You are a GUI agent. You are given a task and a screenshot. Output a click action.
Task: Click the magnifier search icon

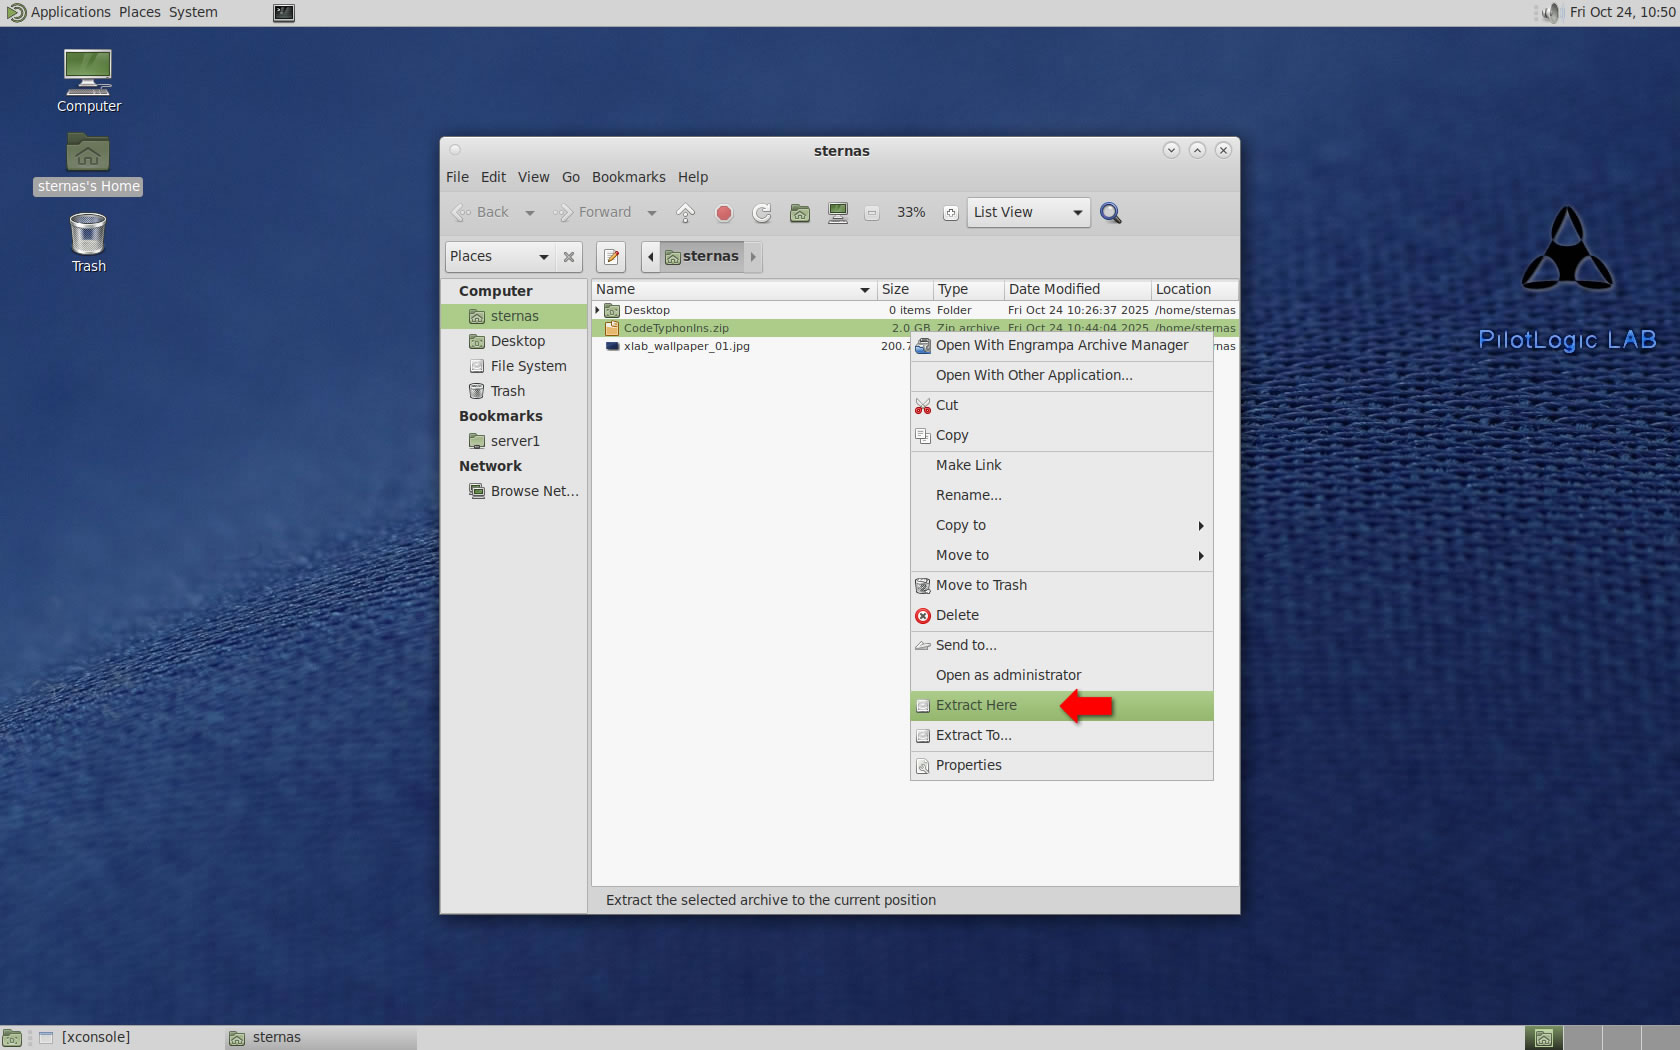click(1110, 213)
